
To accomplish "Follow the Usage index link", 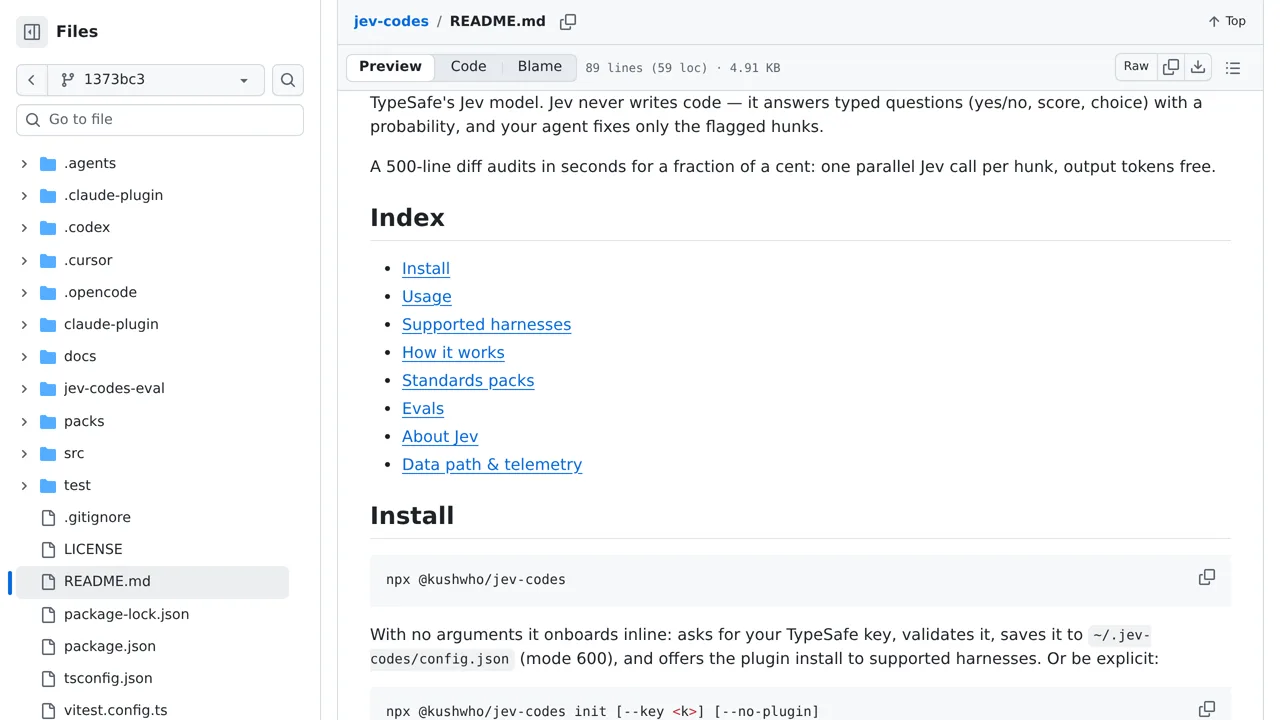I will [427, 297].
